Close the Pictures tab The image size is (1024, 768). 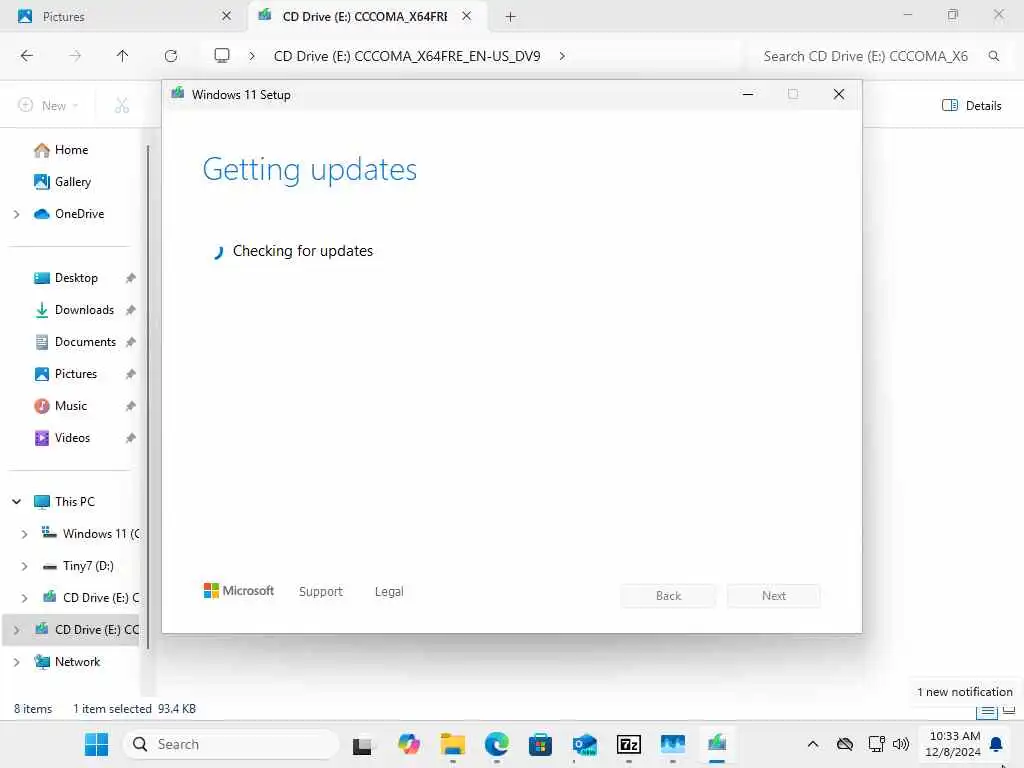[226, 16]
